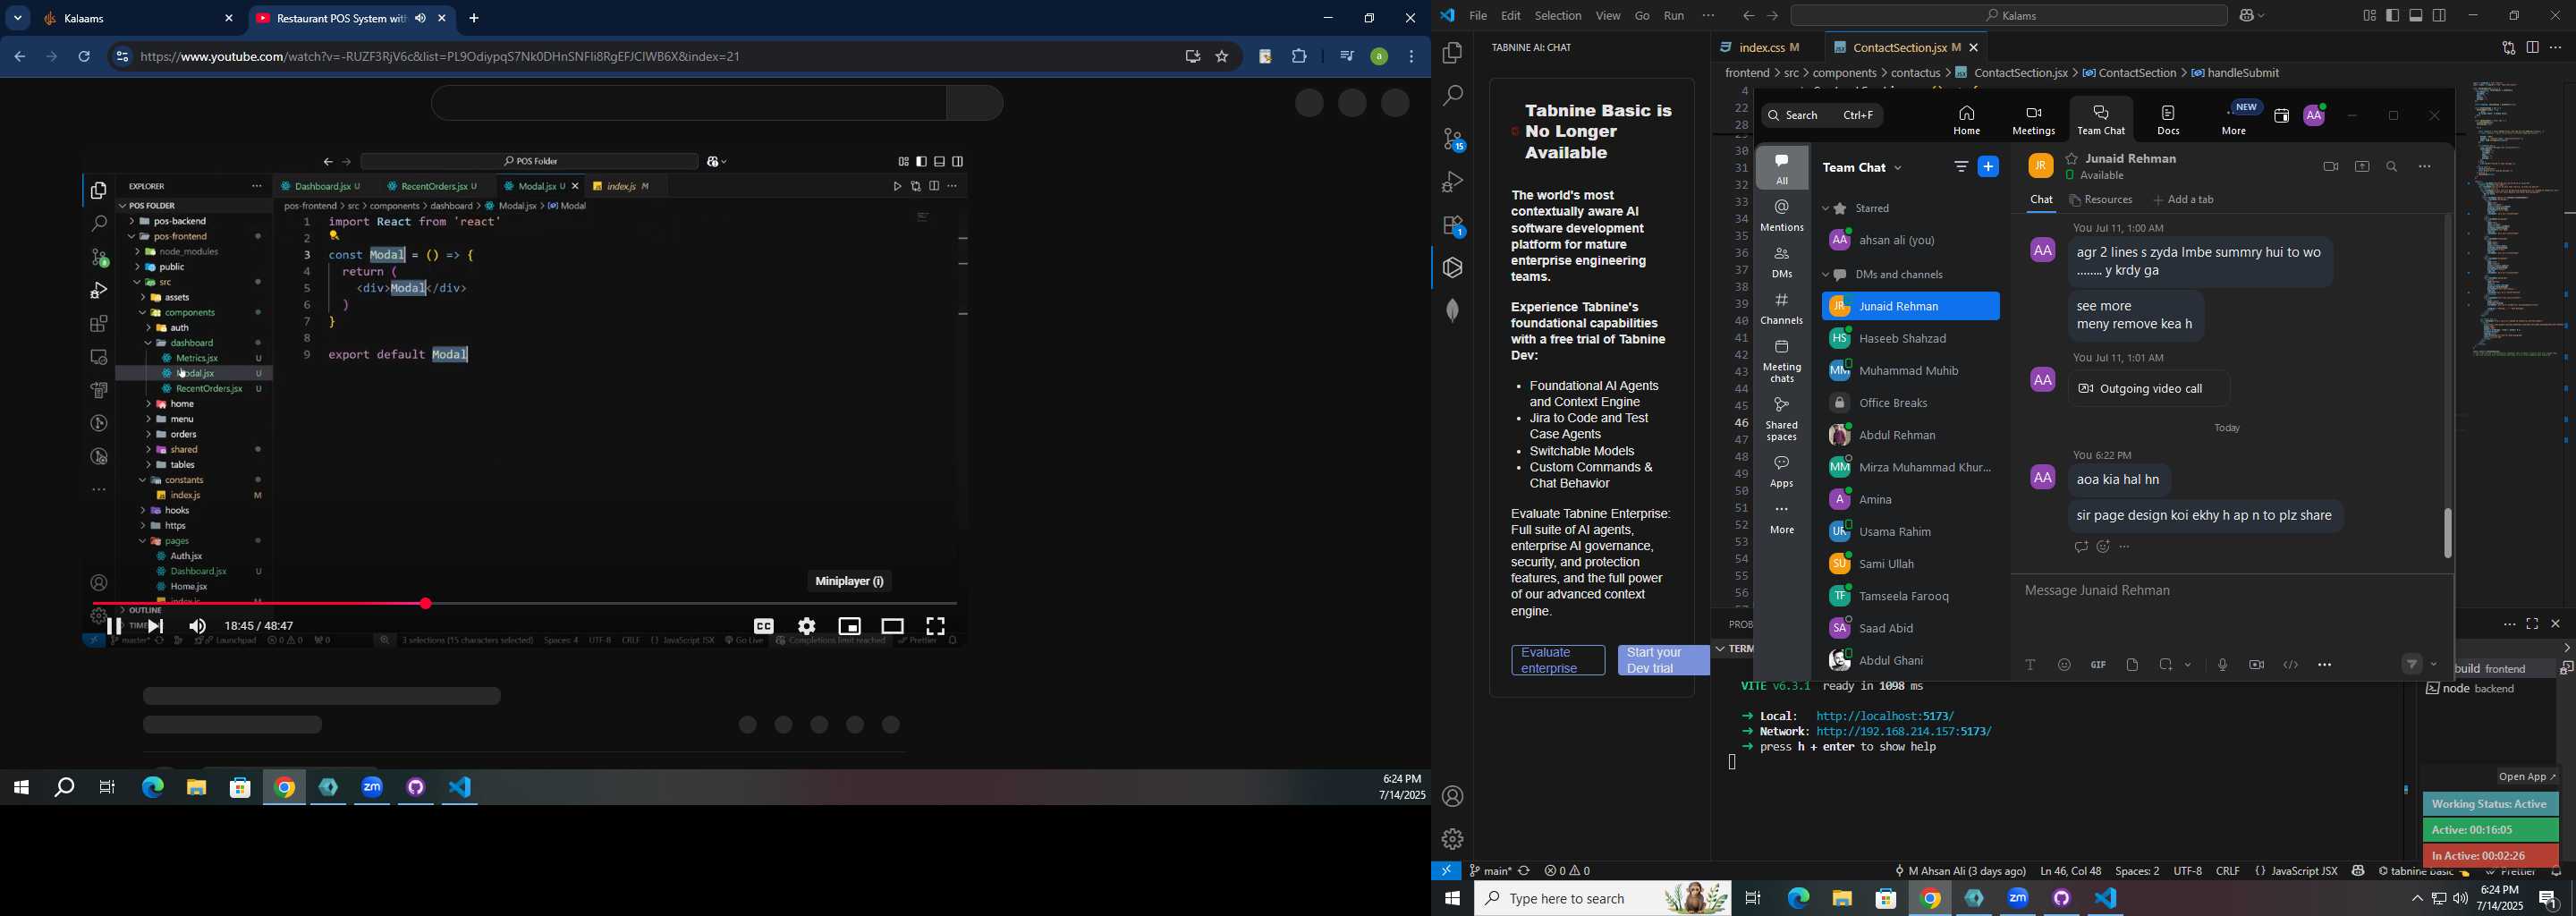Open Mentions section in Zoom sidebar
The height and width of the screenshot is (916, 2576).
point(1781,215)
